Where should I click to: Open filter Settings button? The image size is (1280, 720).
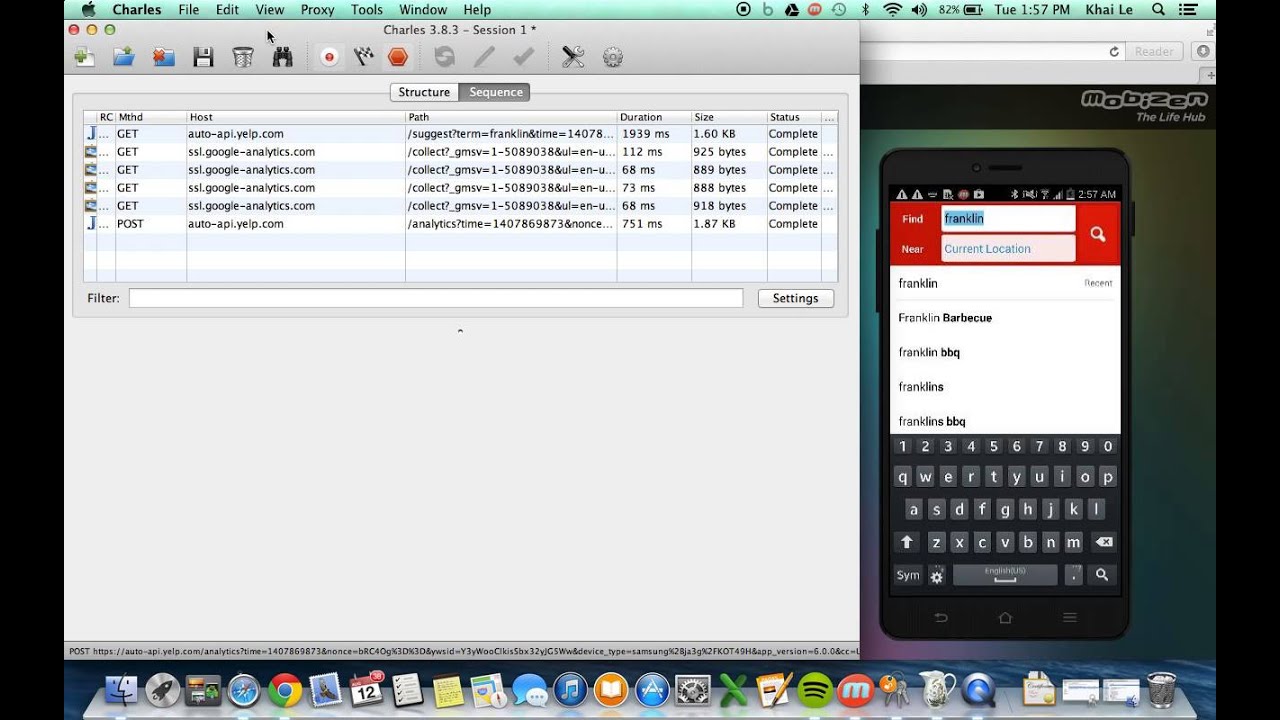pos(795,298)
